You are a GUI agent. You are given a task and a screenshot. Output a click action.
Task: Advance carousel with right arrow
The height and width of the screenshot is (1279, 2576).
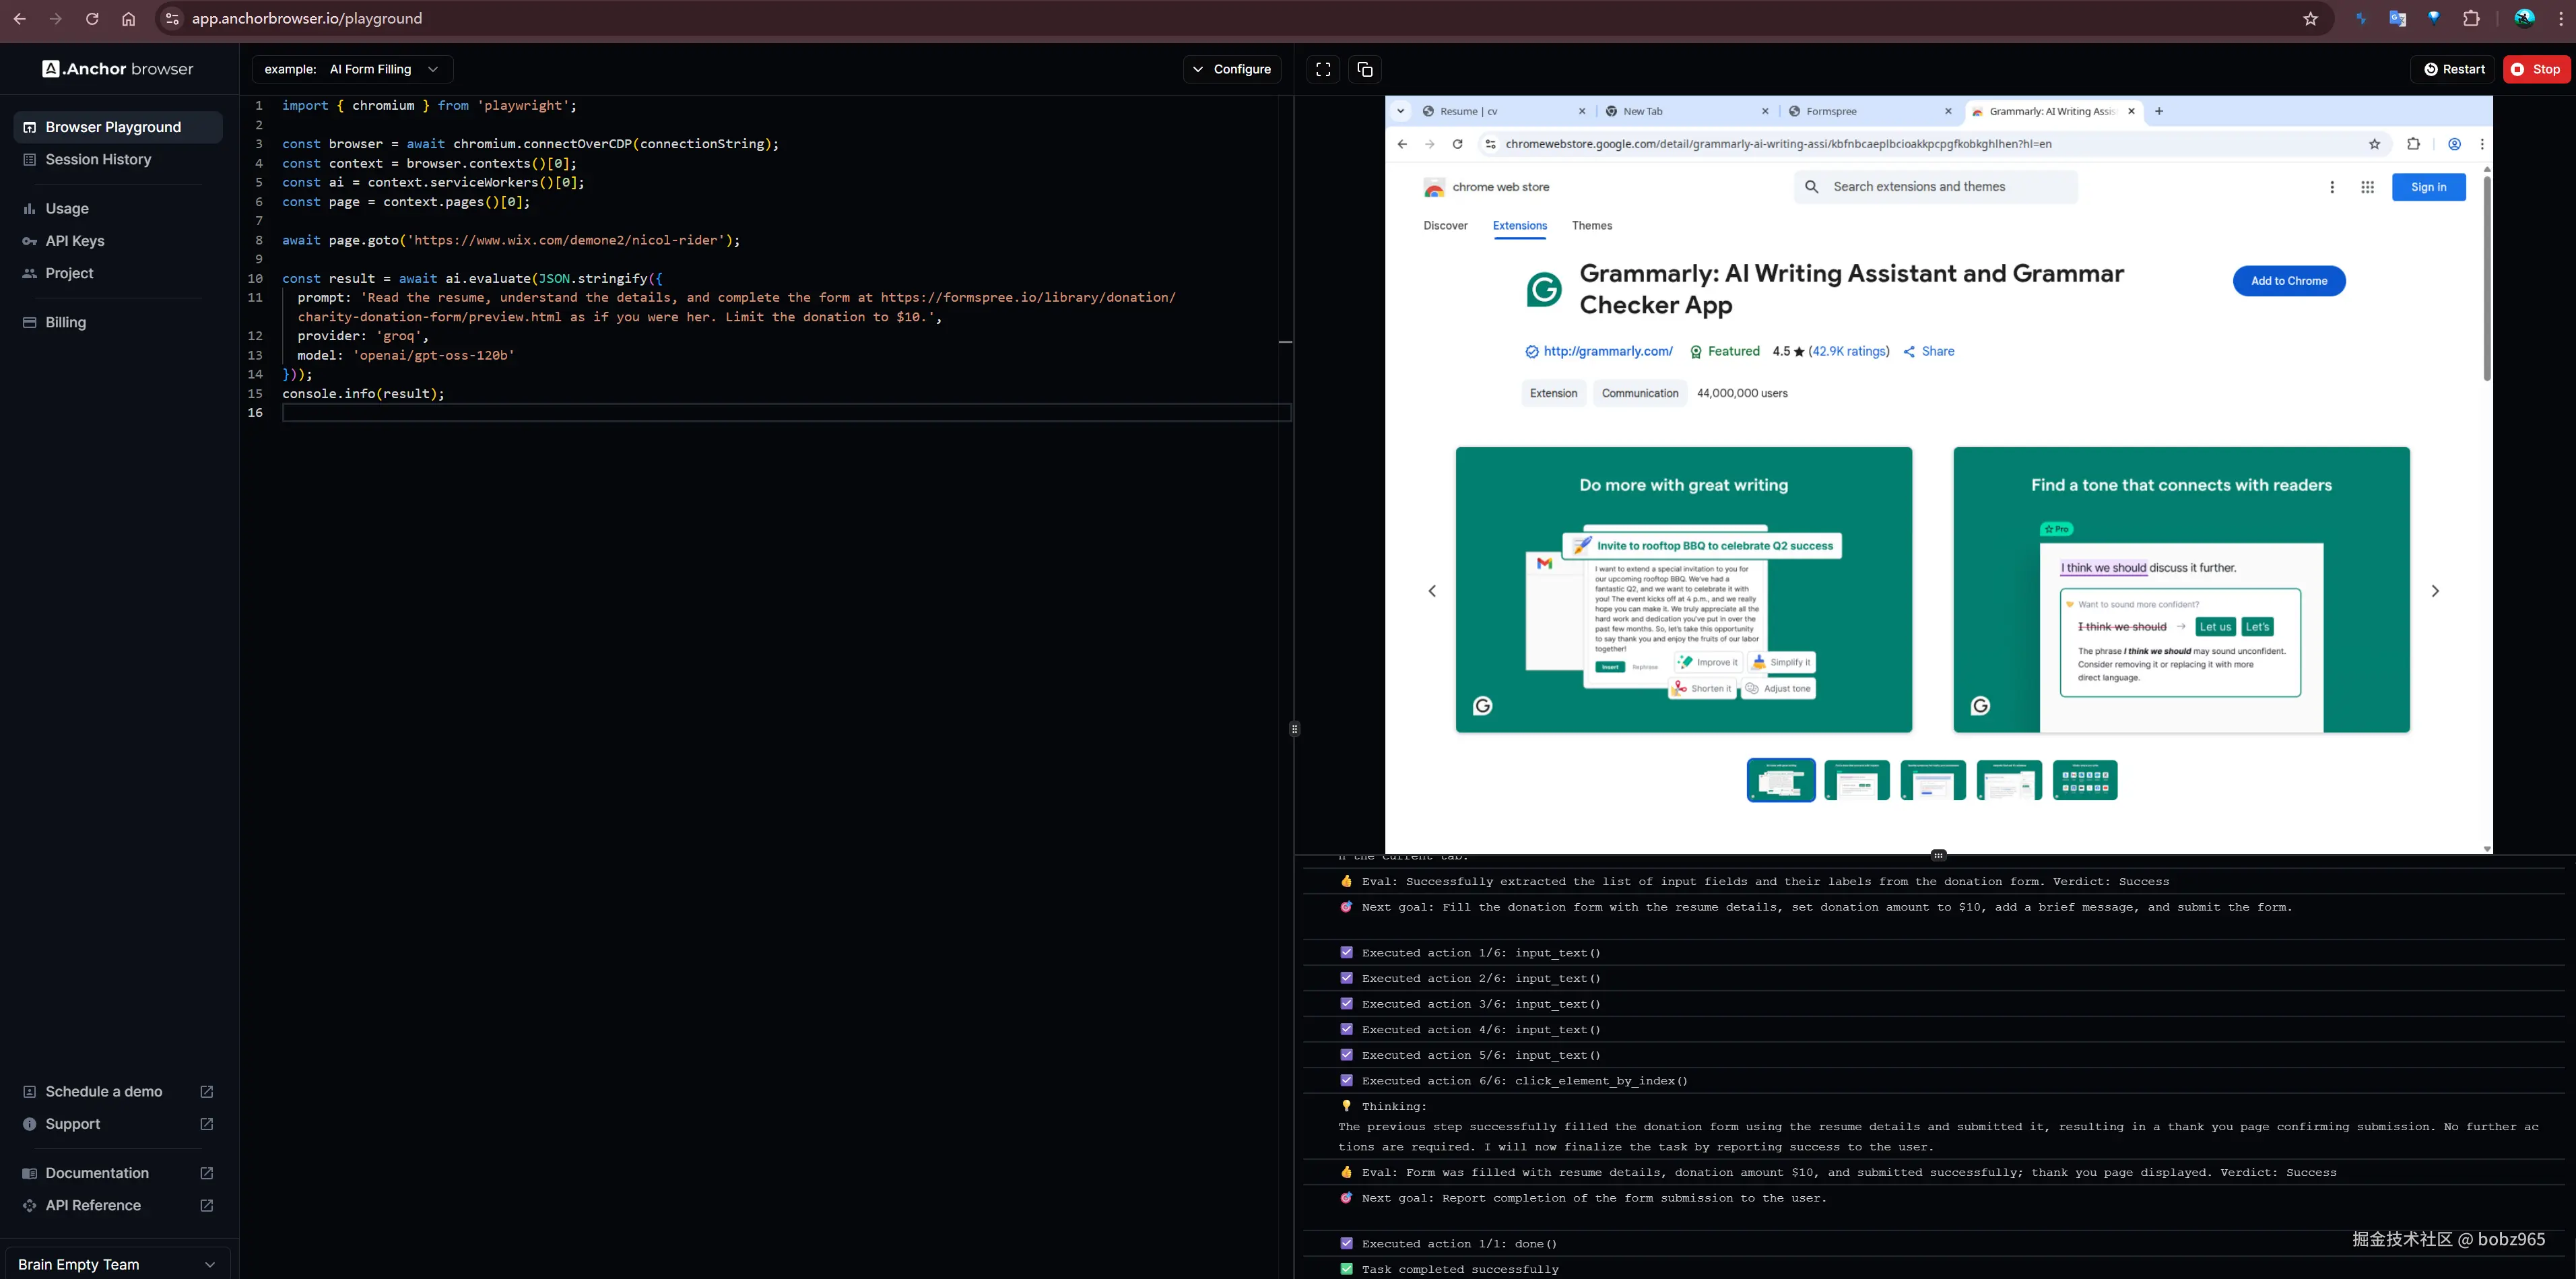point(2434,591)
